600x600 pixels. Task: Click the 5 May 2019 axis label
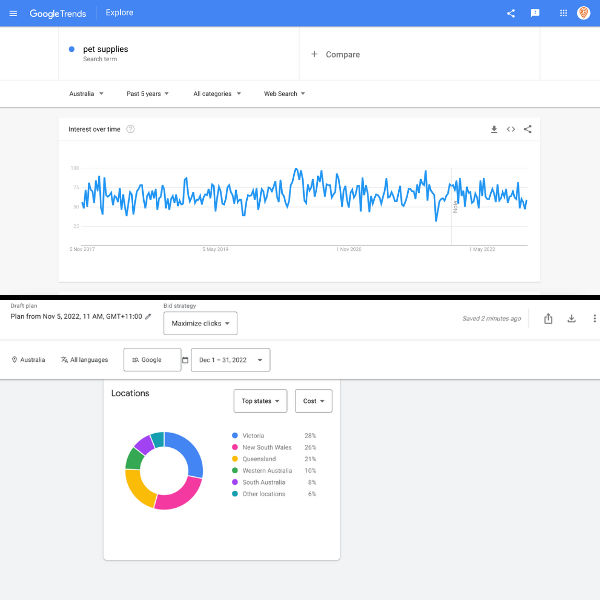click(215, 249)
